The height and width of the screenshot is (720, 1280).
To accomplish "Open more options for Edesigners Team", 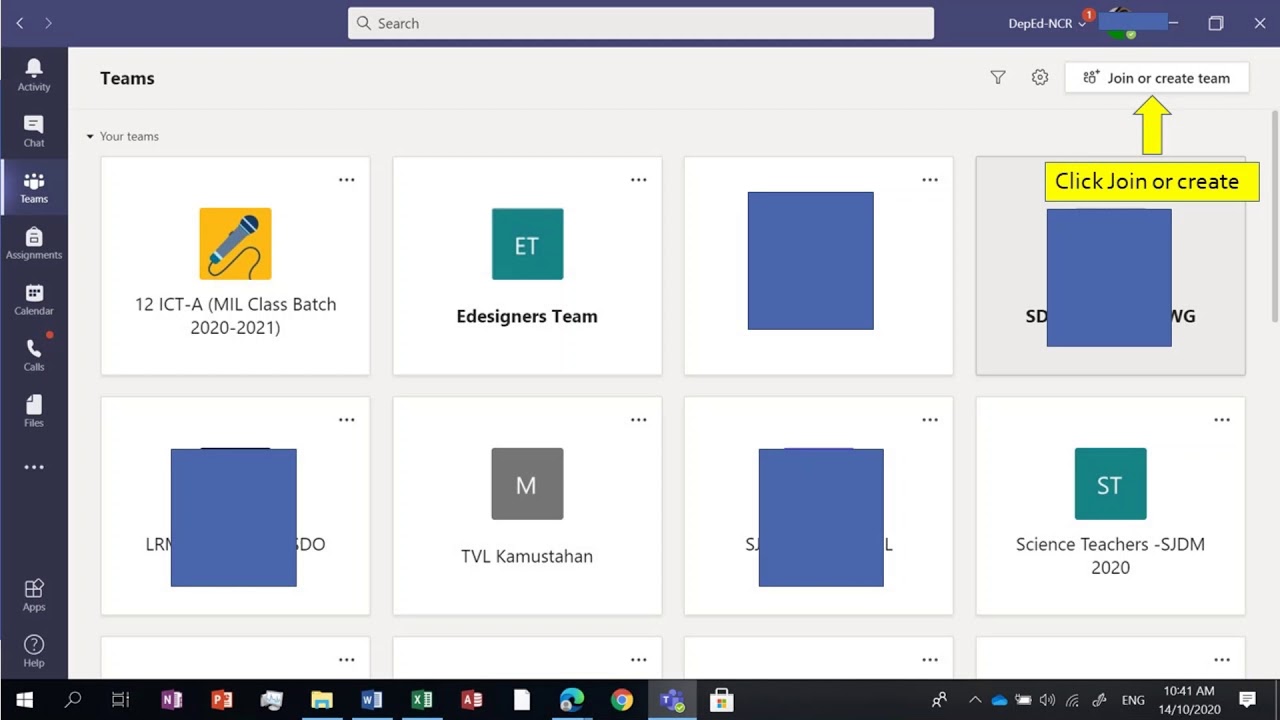I will (638, 180).
